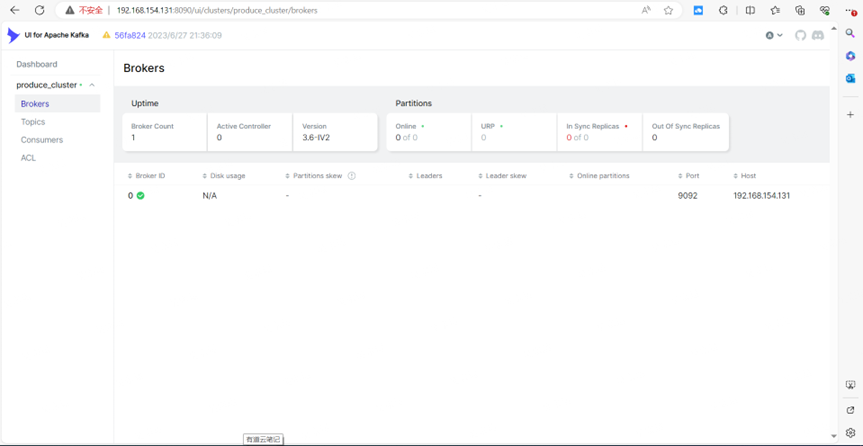Sort by Leader skew column

click(x=502, y=176)
